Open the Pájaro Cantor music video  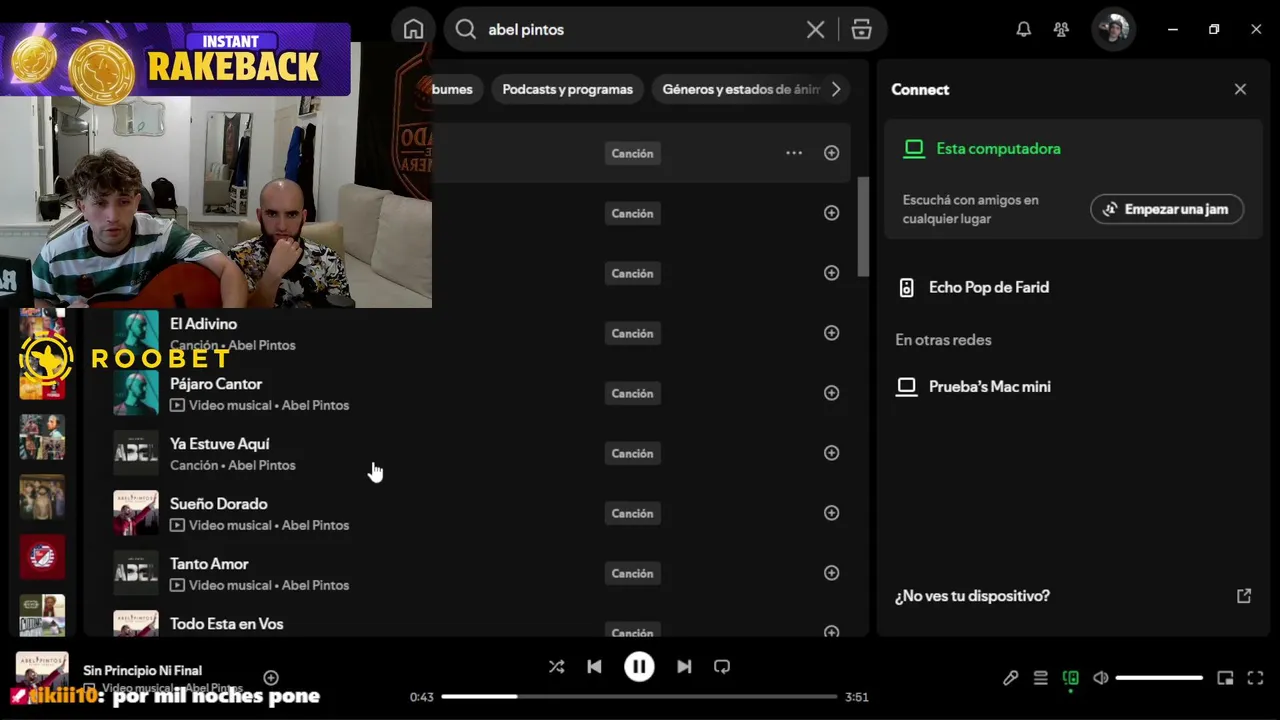(216, 384)
